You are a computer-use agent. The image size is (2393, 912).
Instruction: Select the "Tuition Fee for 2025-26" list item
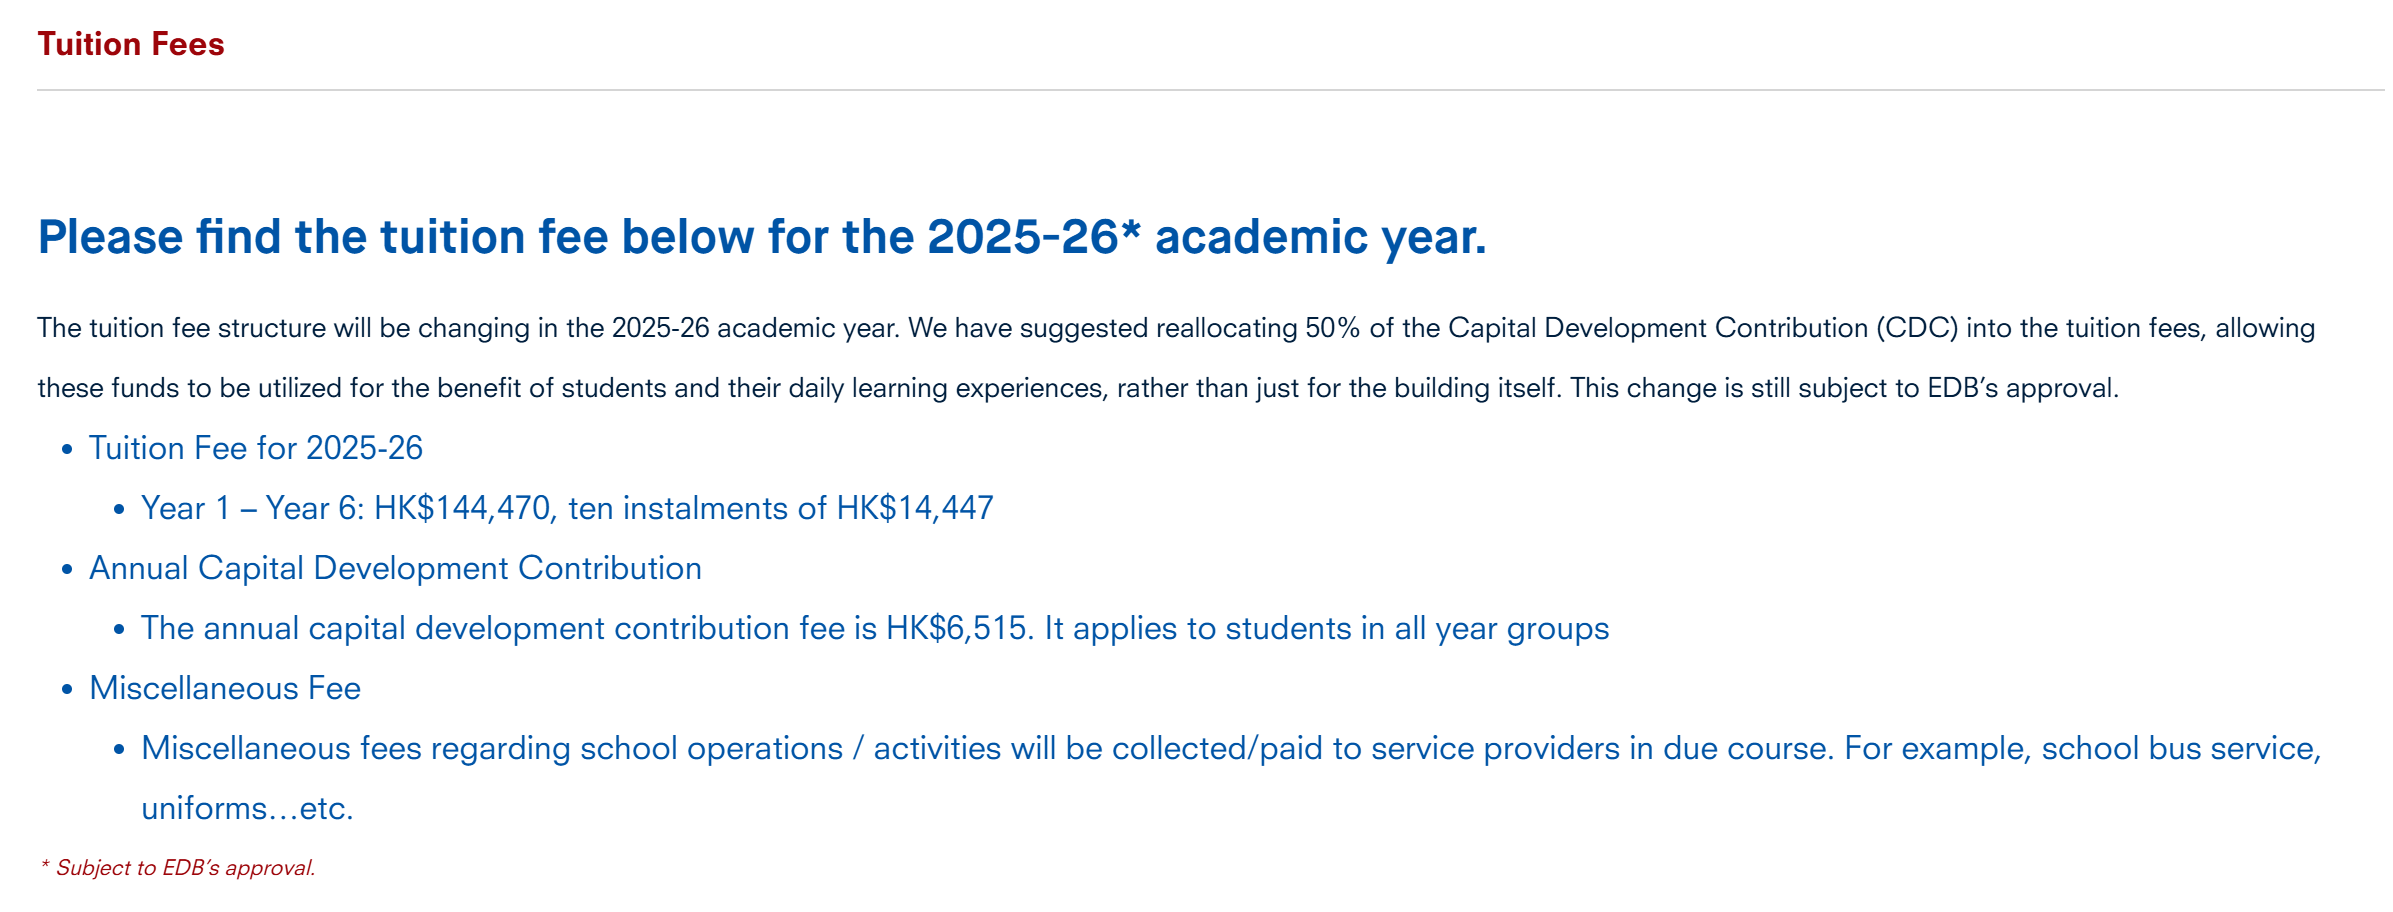(x=256, y=448)
